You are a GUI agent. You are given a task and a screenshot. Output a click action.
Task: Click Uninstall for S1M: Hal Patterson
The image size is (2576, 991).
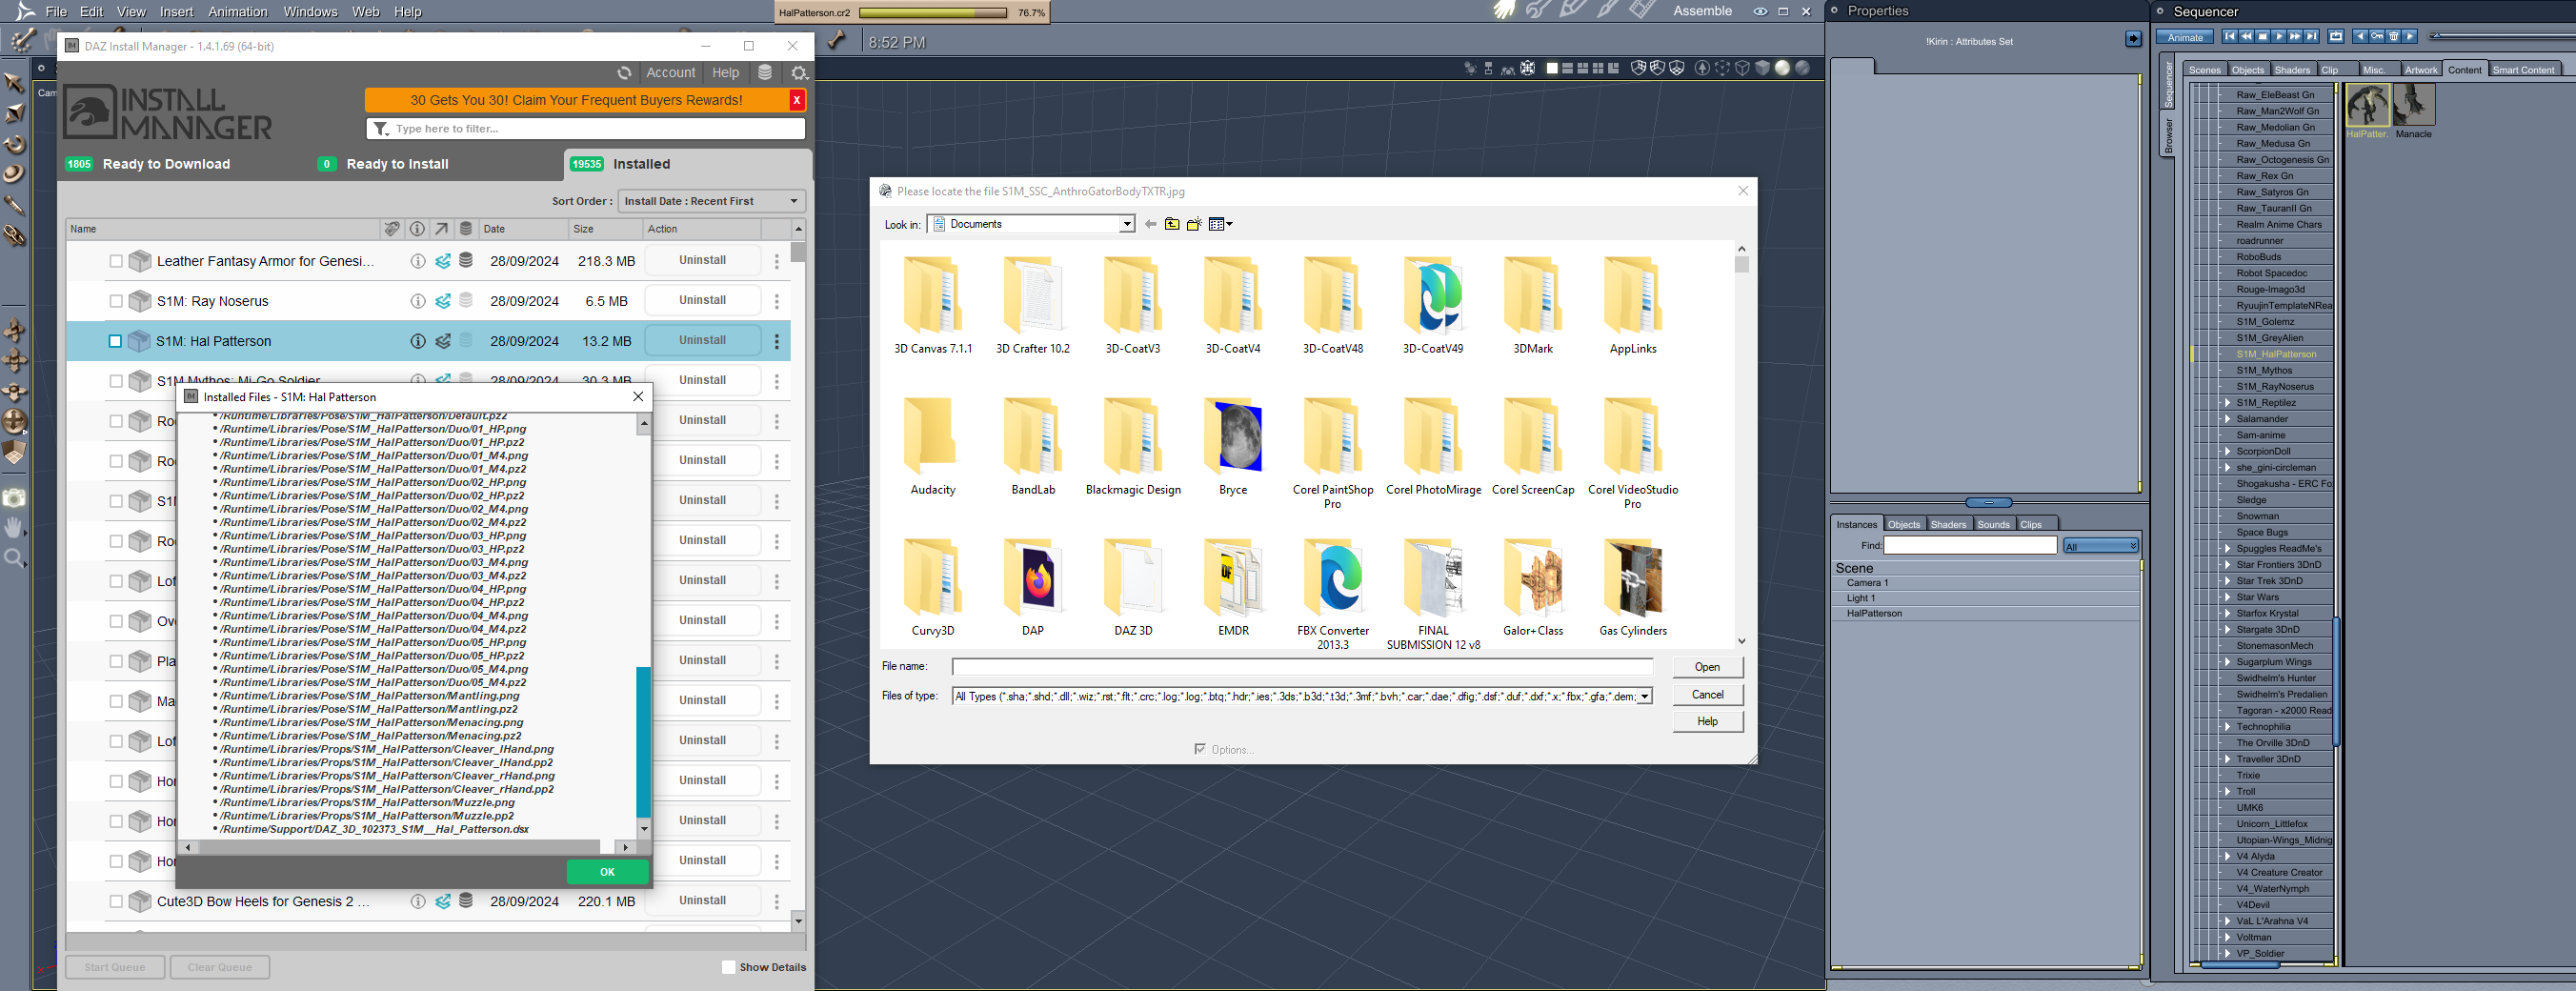pos(702,340)
